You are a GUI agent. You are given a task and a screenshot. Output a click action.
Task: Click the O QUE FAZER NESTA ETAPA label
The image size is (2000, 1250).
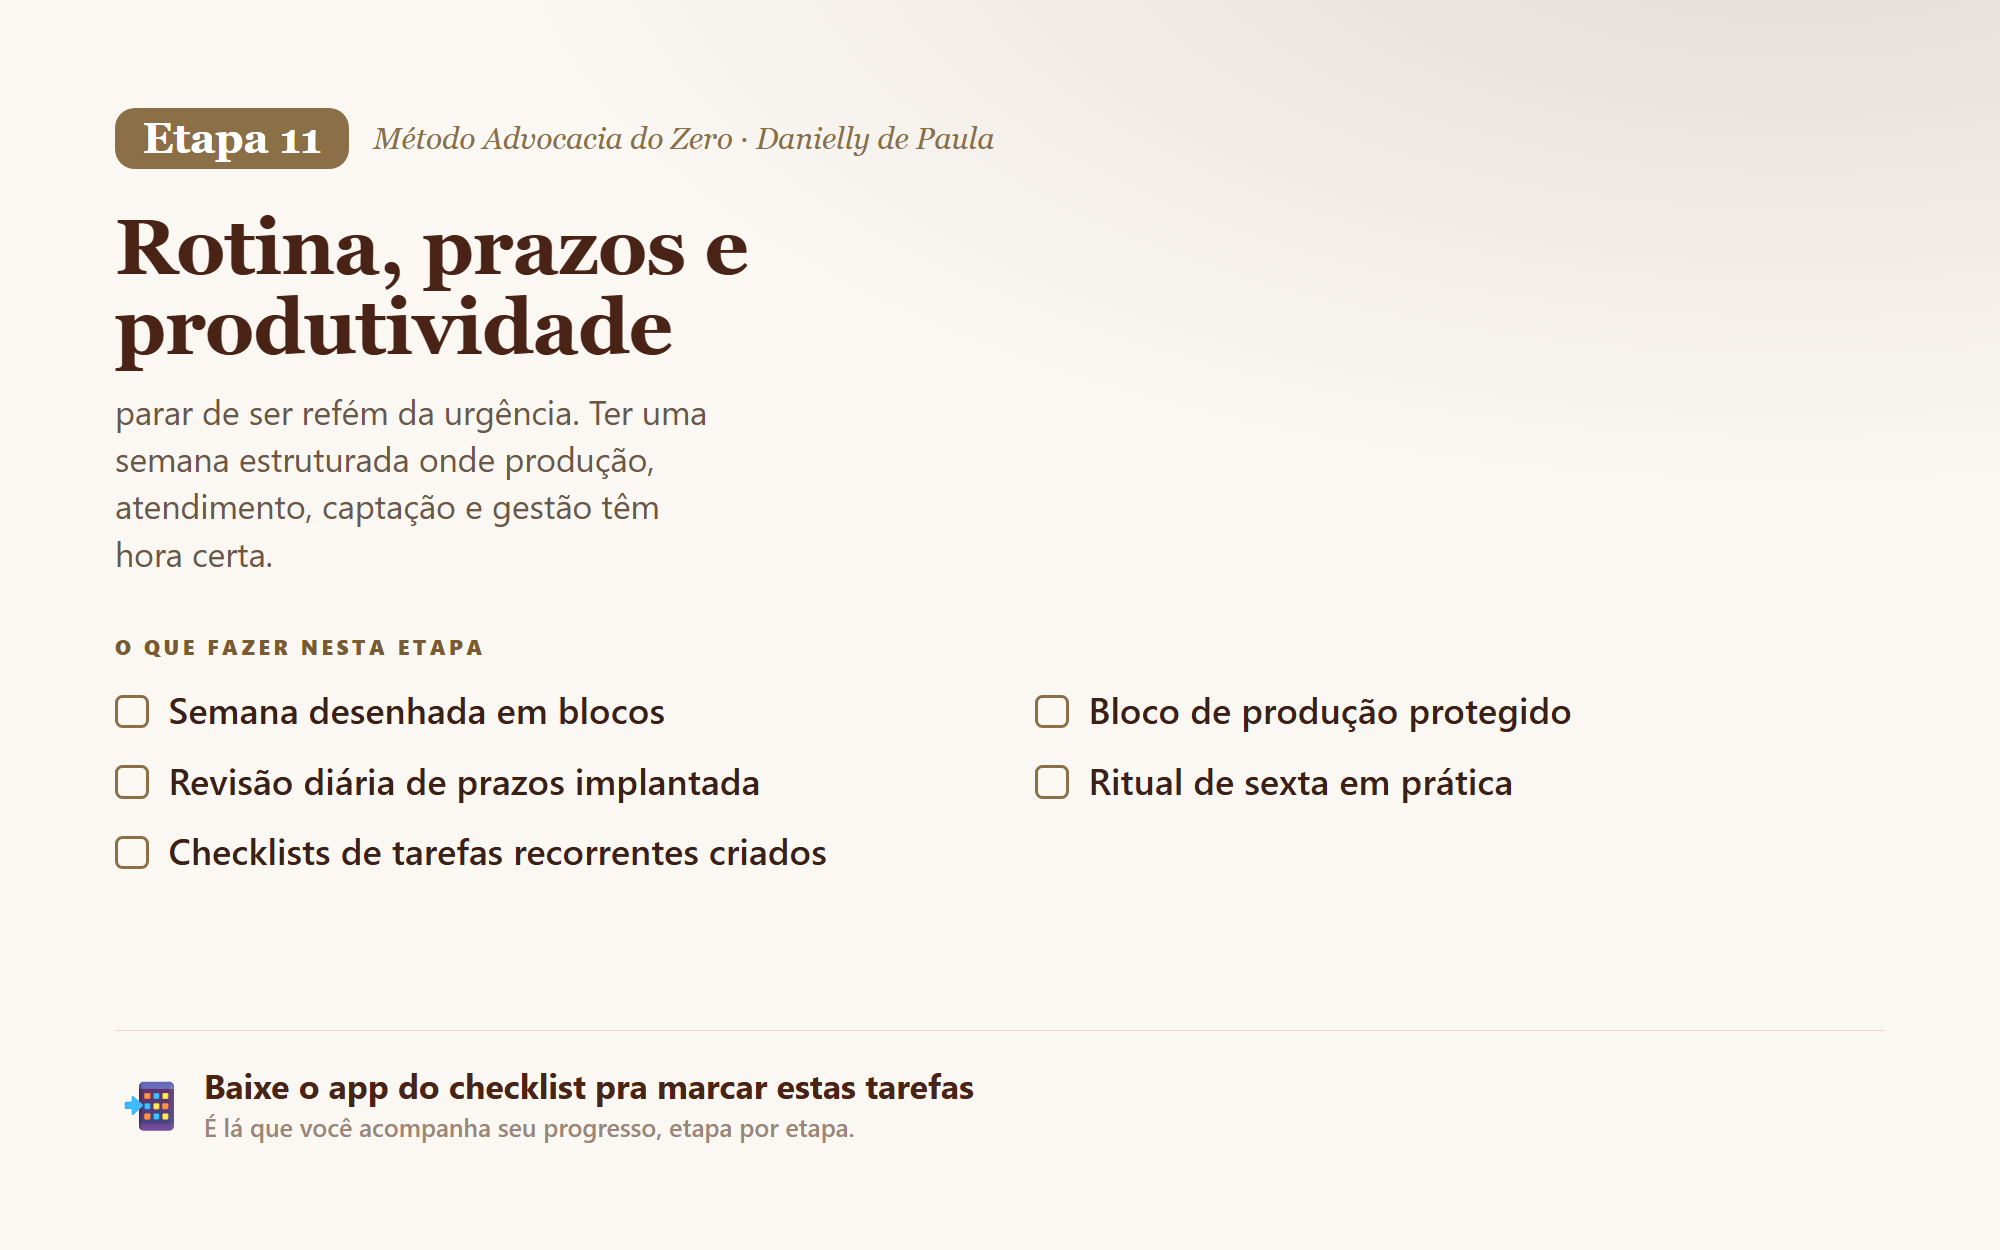(x=299, y=648)
